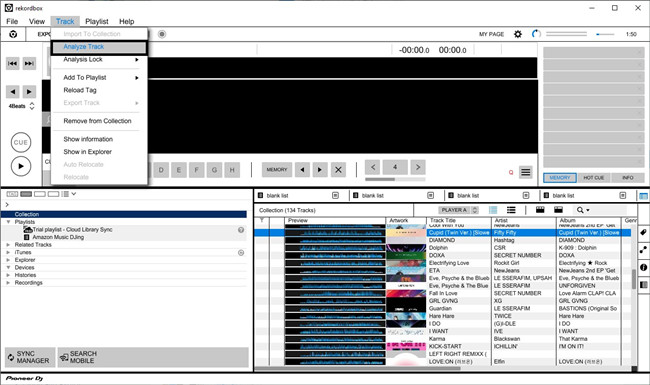Adjust the master volume slider
Screen dimensions: 650x385
605,34
